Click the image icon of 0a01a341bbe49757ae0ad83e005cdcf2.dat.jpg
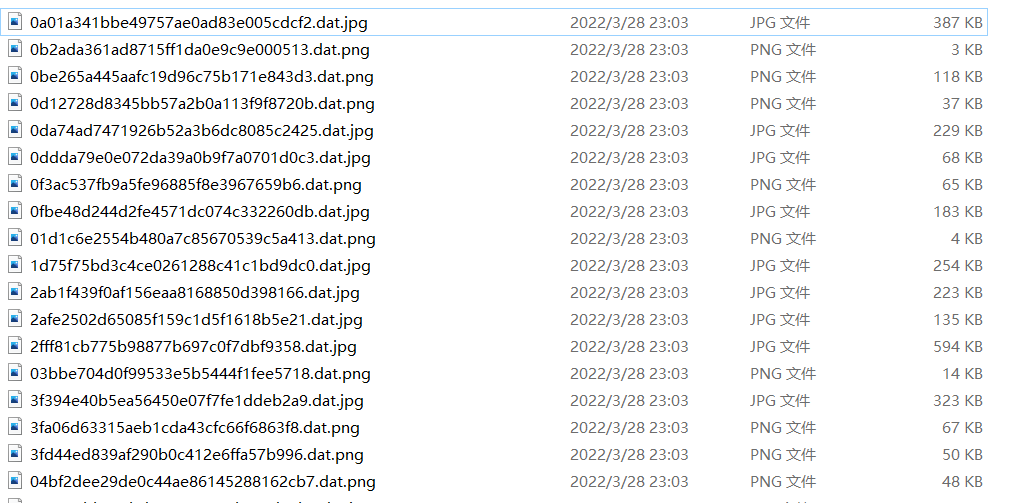 pos(15,22)
